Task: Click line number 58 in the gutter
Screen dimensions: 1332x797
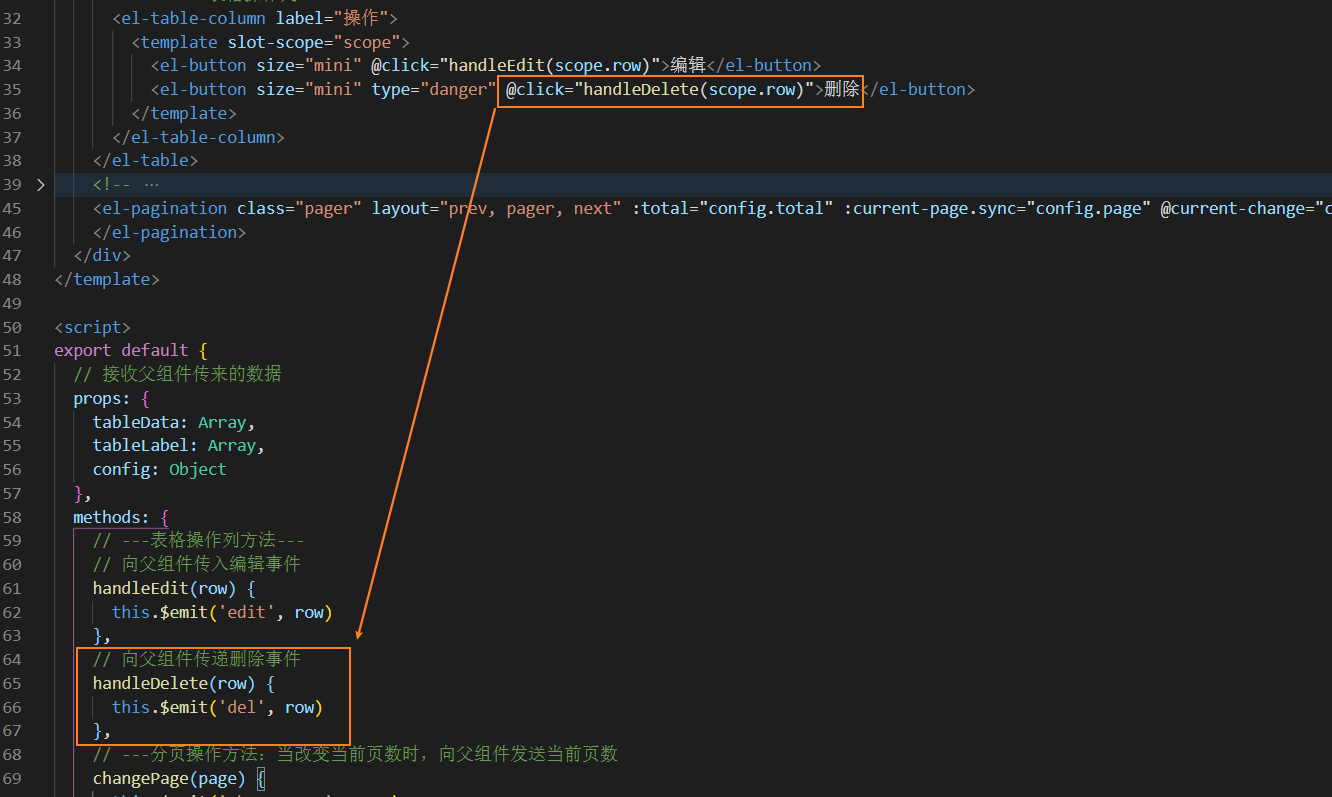Action: point(12,517)
